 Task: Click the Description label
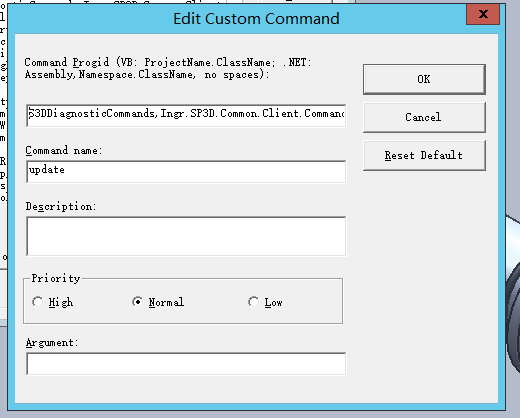[x=61, y=207]
